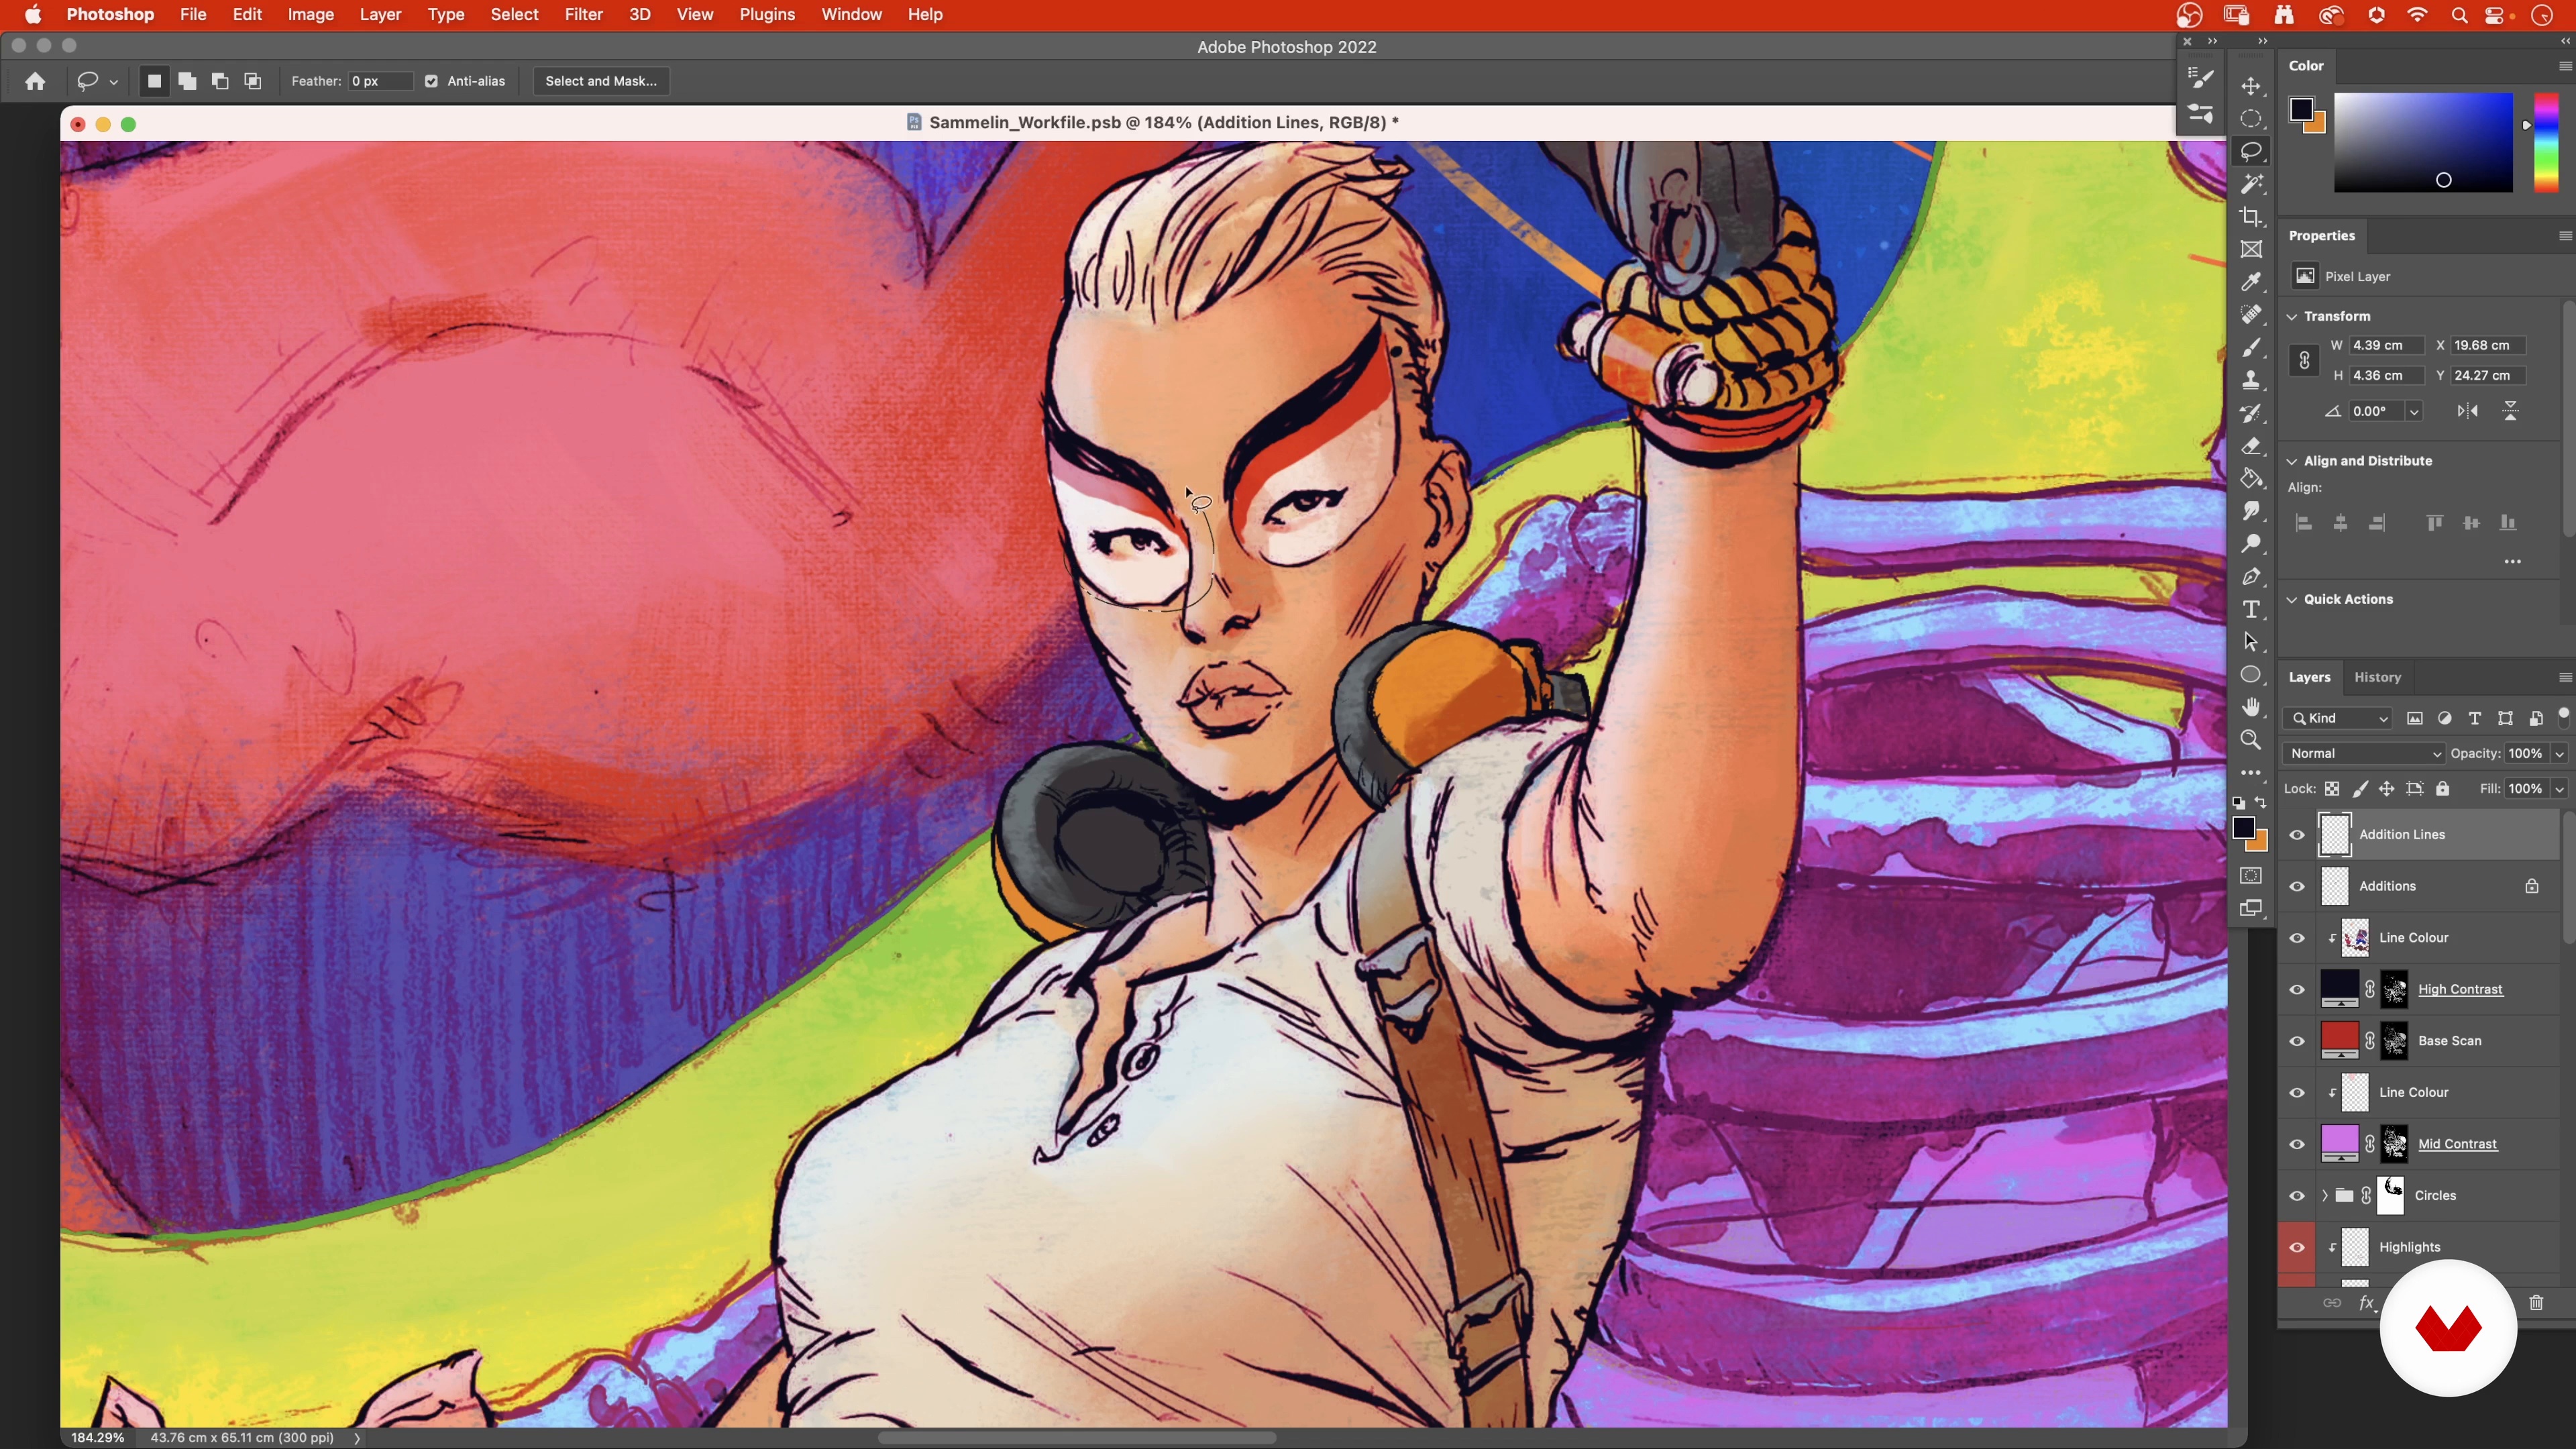
Task: Click the Select and Mask button
Action: pos(601,81)
